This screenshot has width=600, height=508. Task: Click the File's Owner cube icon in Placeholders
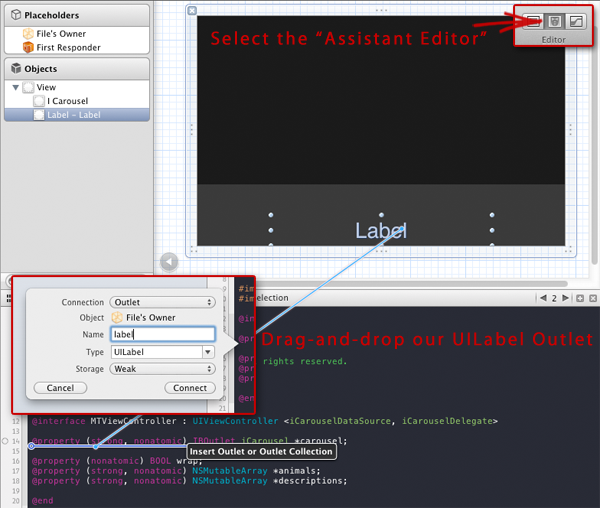pos(28,34)
